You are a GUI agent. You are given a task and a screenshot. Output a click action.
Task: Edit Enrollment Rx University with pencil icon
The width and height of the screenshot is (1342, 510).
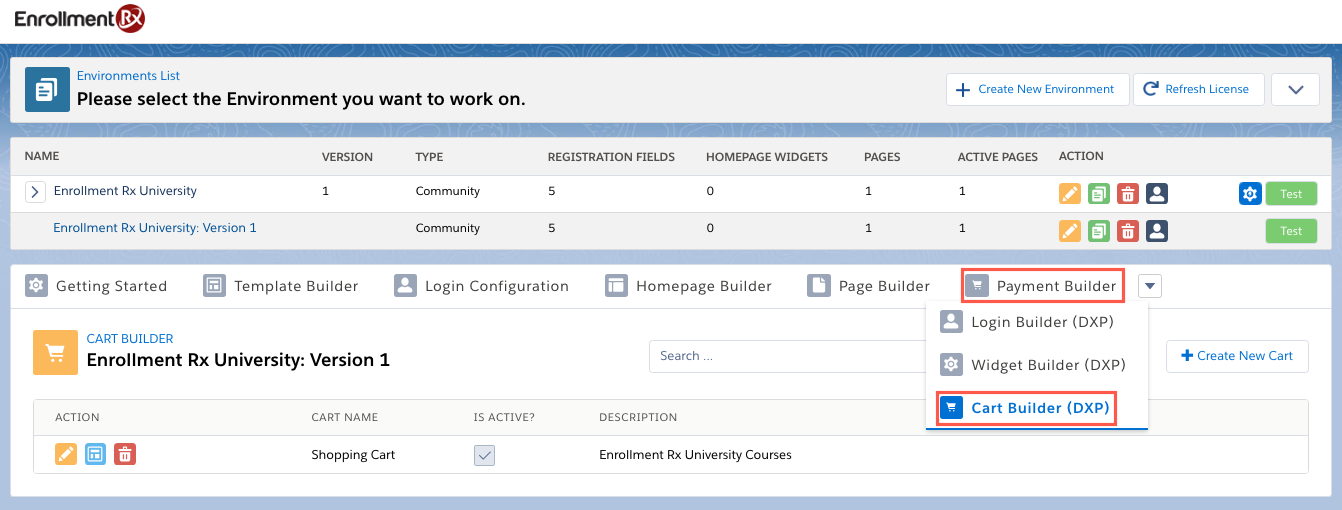click(x=1070, y=194)
